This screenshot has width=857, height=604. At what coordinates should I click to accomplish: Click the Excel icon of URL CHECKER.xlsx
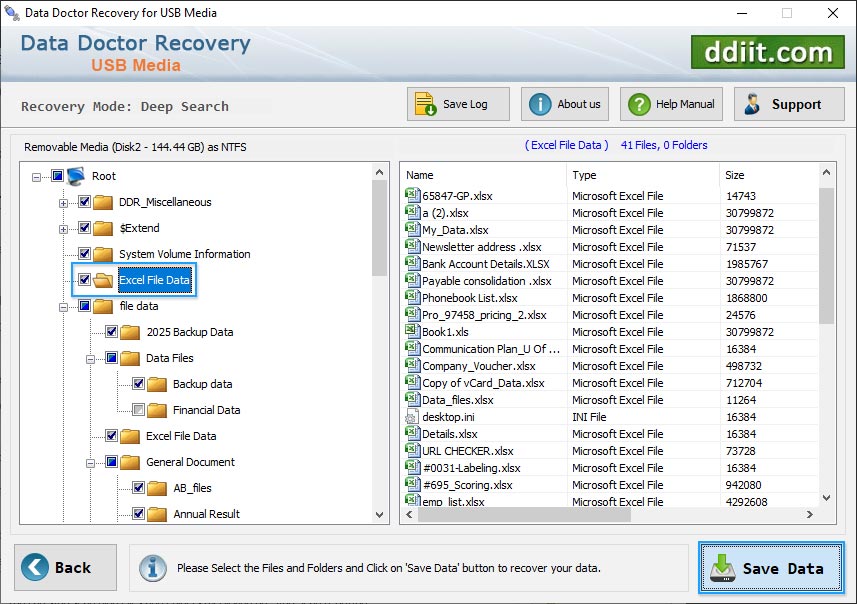412,450
